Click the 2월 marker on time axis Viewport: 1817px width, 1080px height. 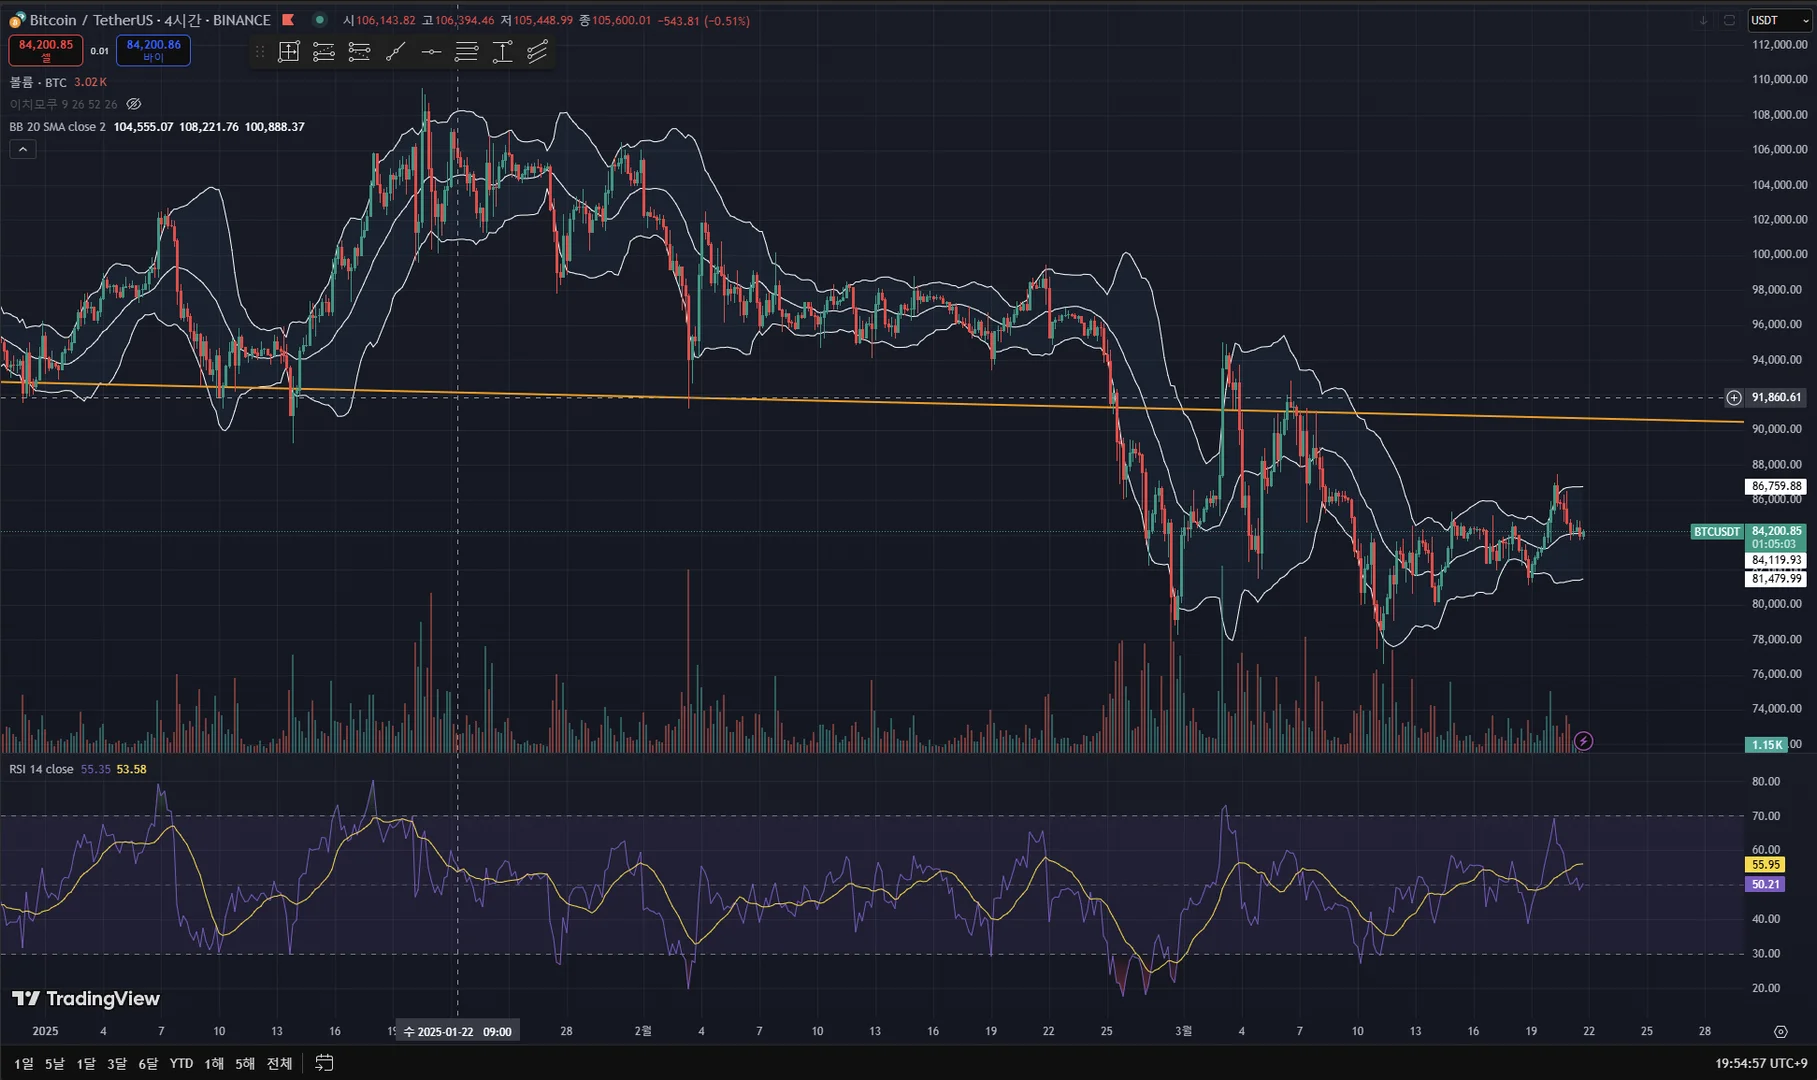[x=643, y=1031]
